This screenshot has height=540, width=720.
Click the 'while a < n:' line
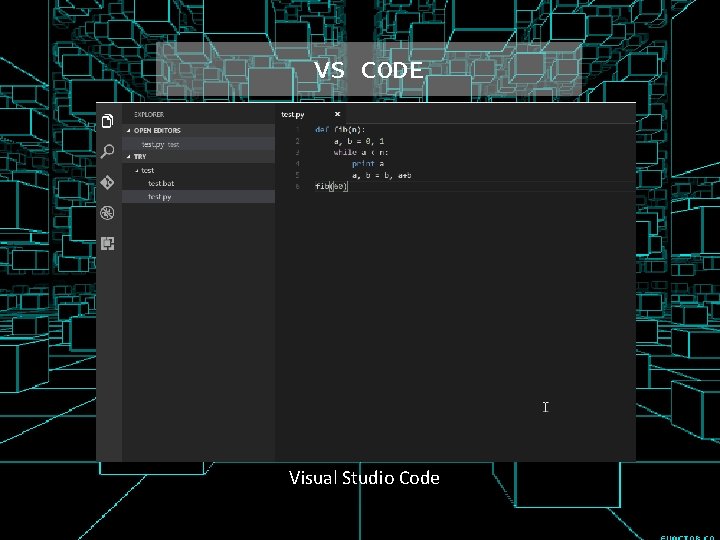361,152
